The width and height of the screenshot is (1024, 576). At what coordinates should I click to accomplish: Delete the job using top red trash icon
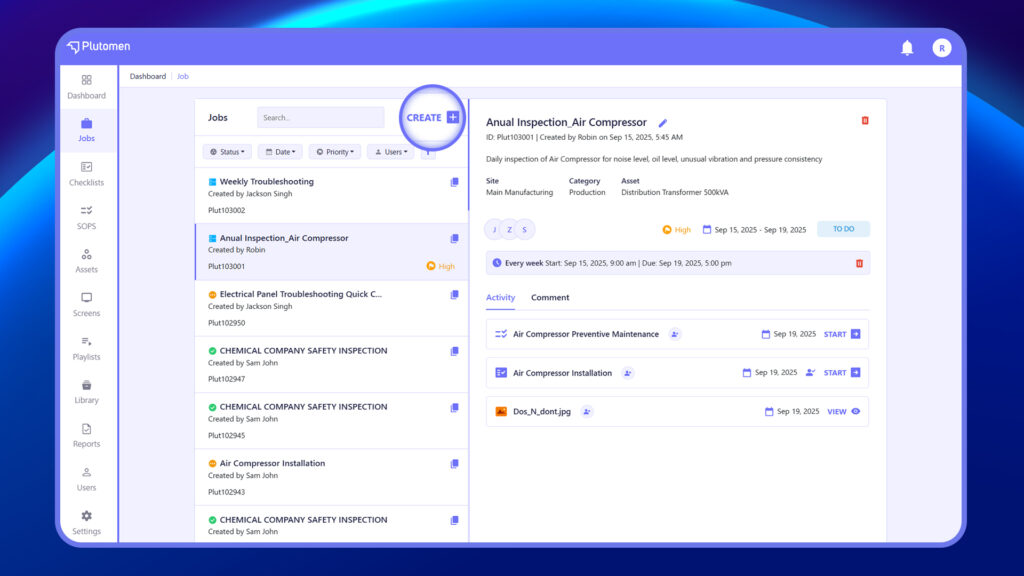click(865, 121)
